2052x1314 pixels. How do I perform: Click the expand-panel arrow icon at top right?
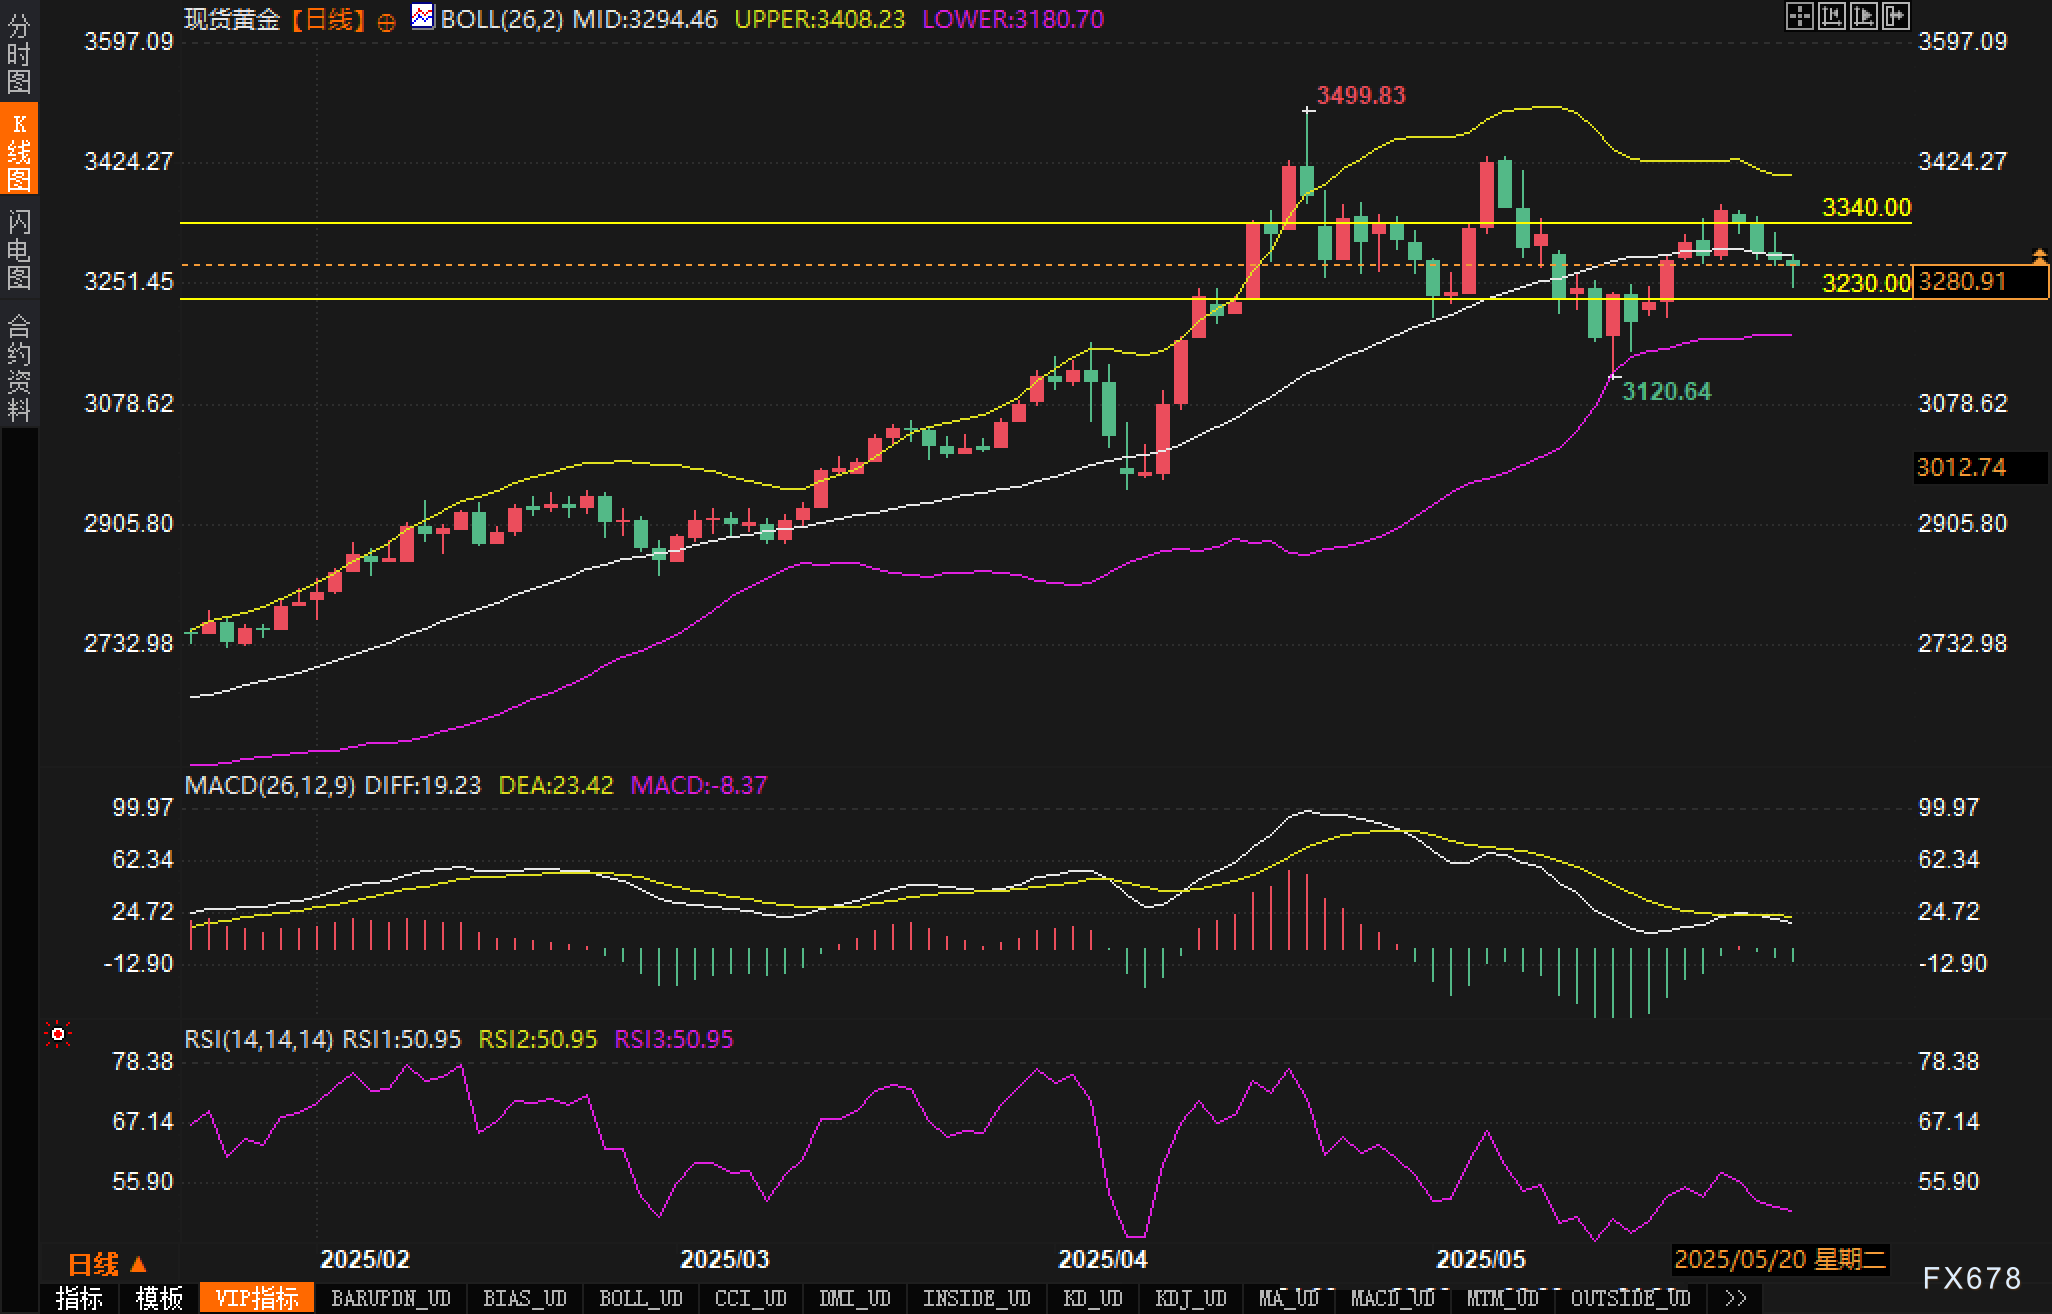point(1895,16)
